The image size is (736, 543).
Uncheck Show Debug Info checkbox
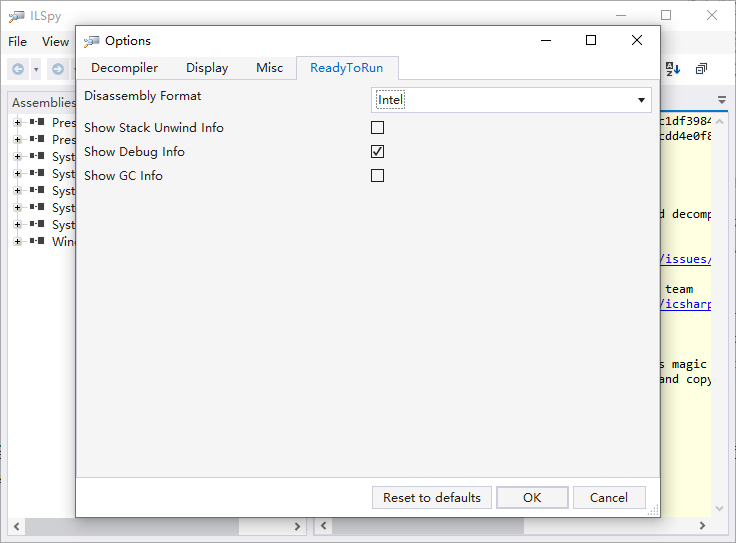pyautogui.click(x=377, y=152)
